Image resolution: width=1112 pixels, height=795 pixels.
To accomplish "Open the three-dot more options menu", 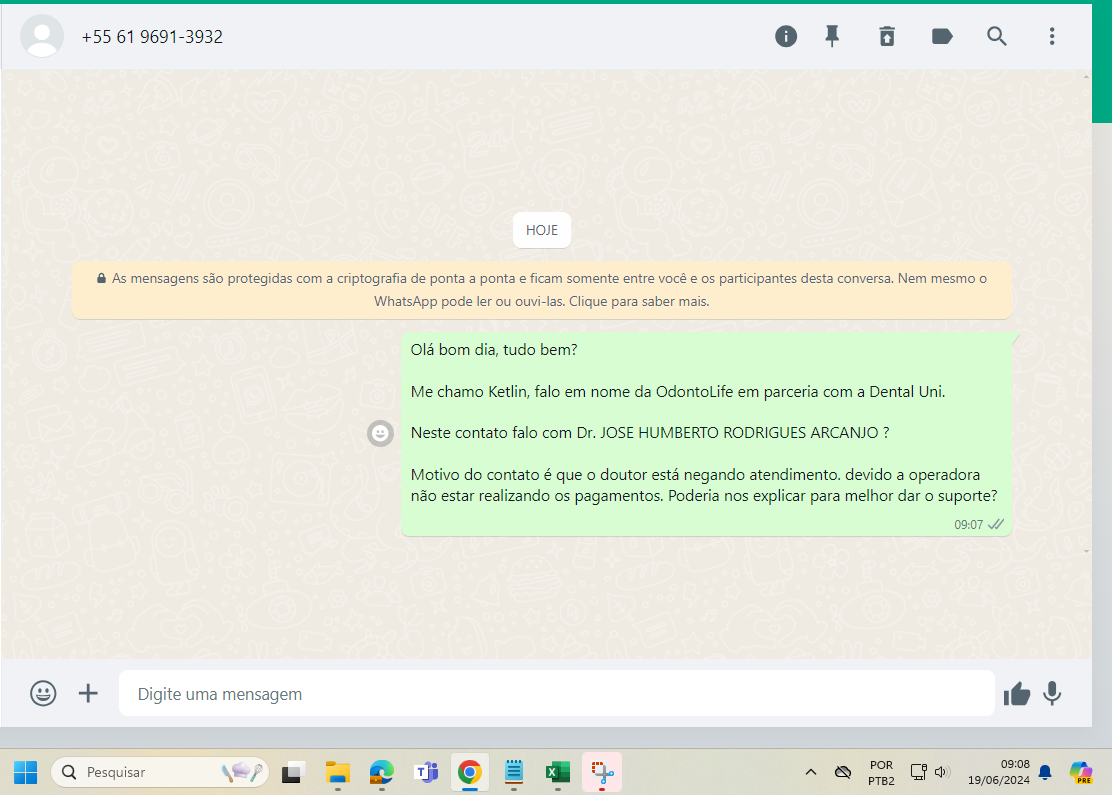I will pos(1052,36).
